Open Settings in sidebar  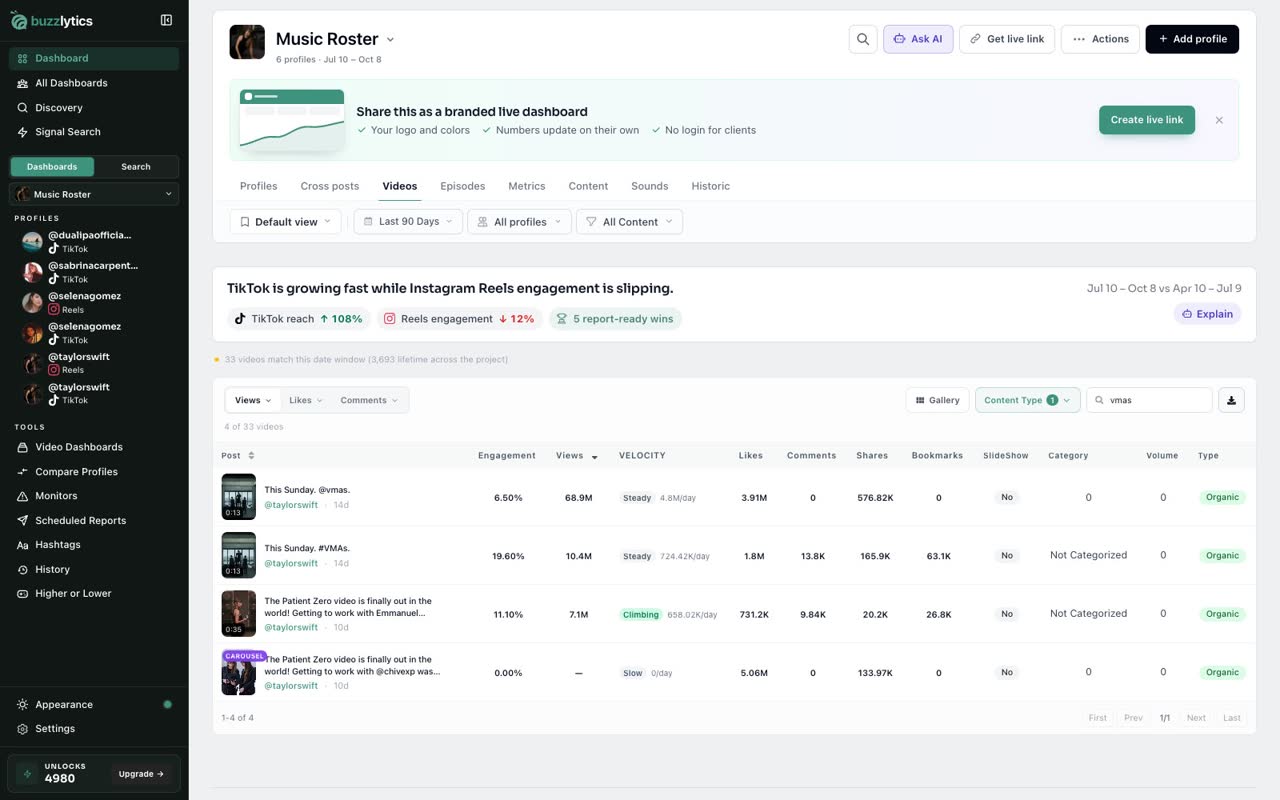(94, 729)
